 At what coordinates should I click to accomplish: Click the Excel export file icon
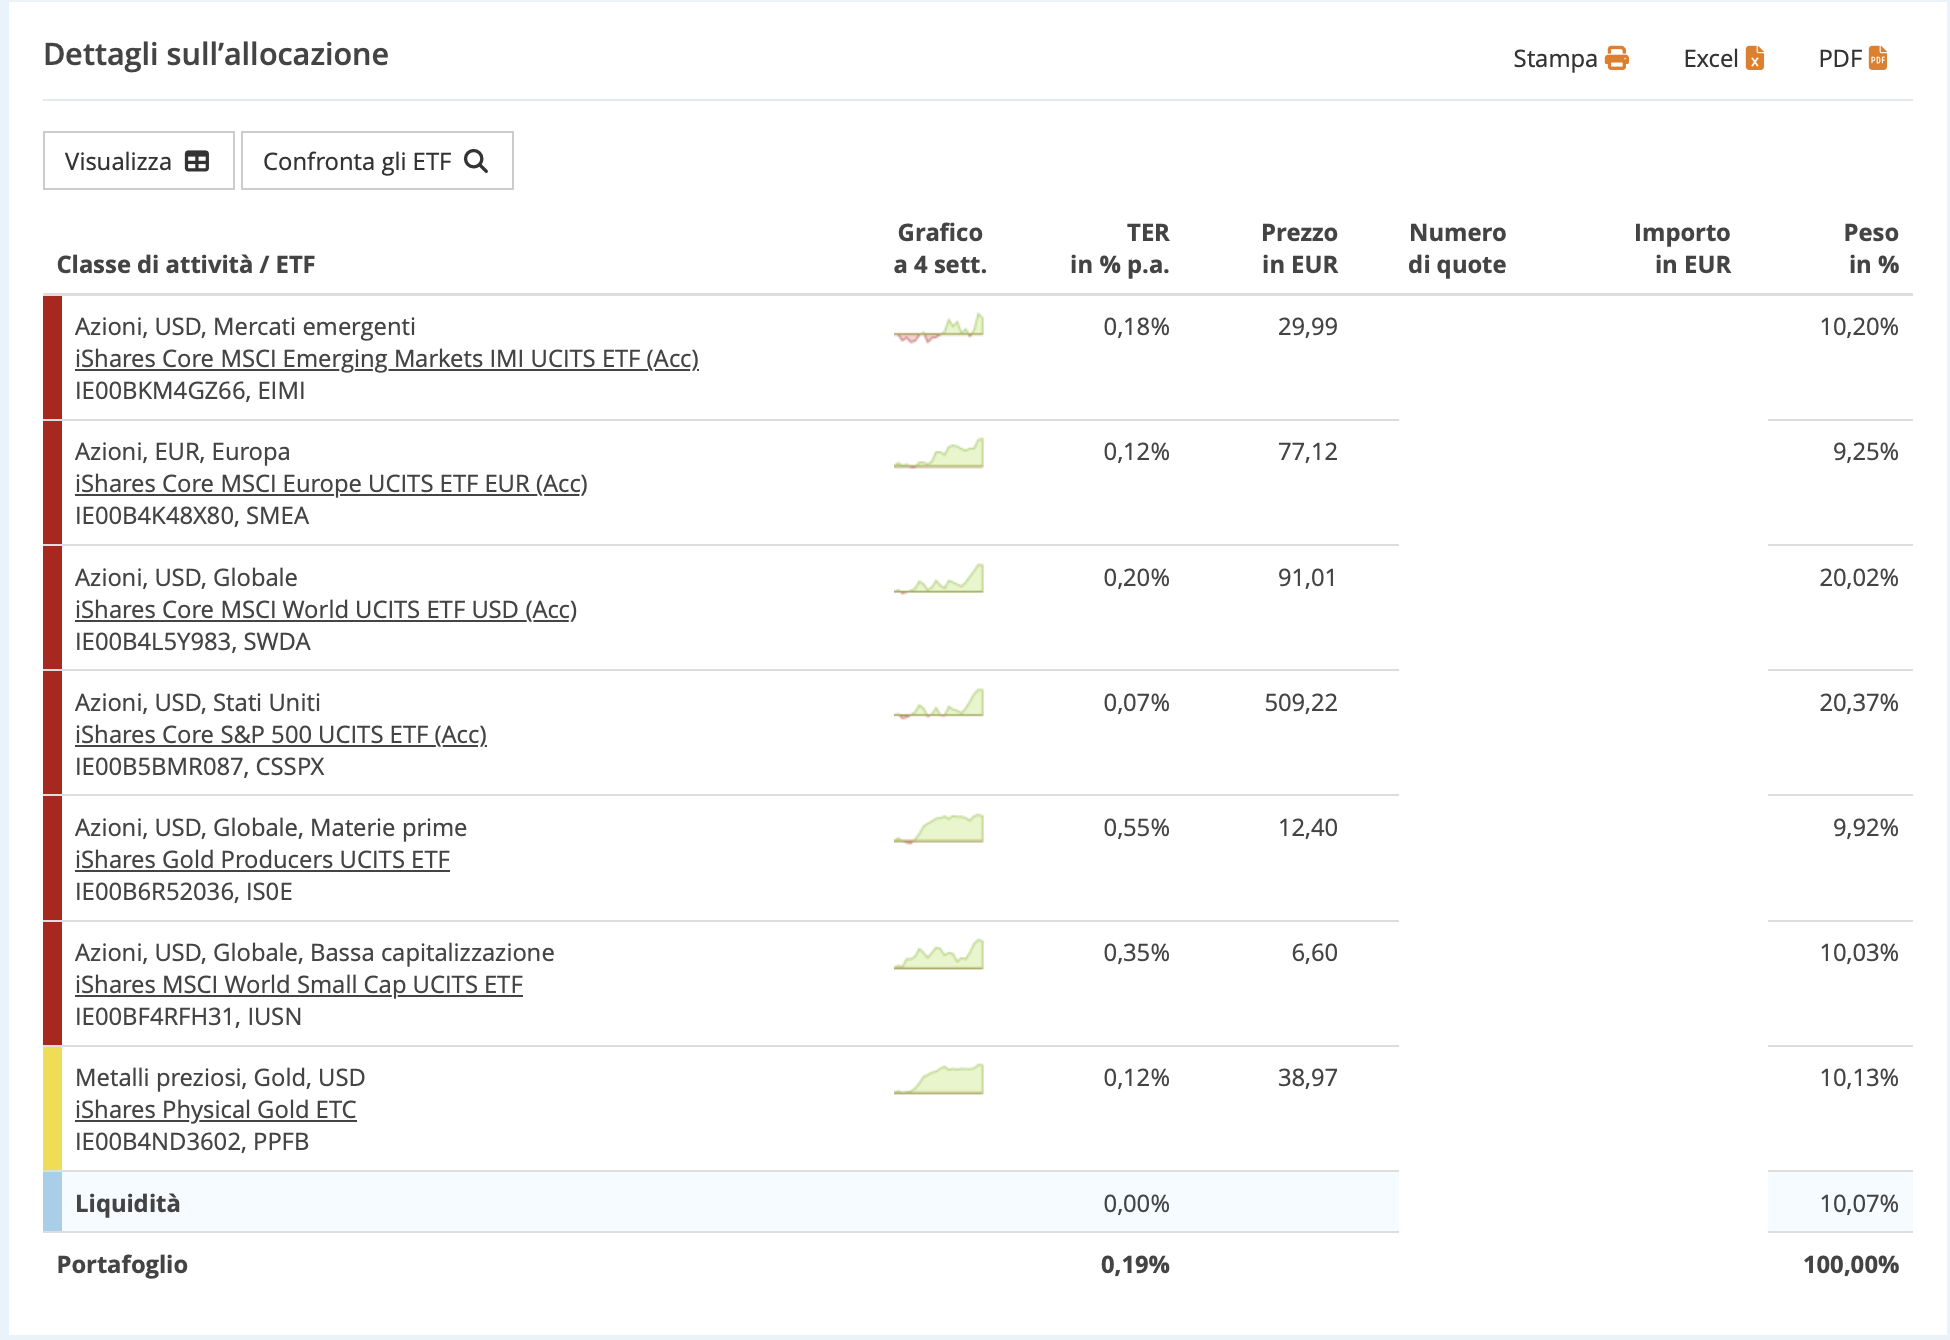tap(1754, 58)
